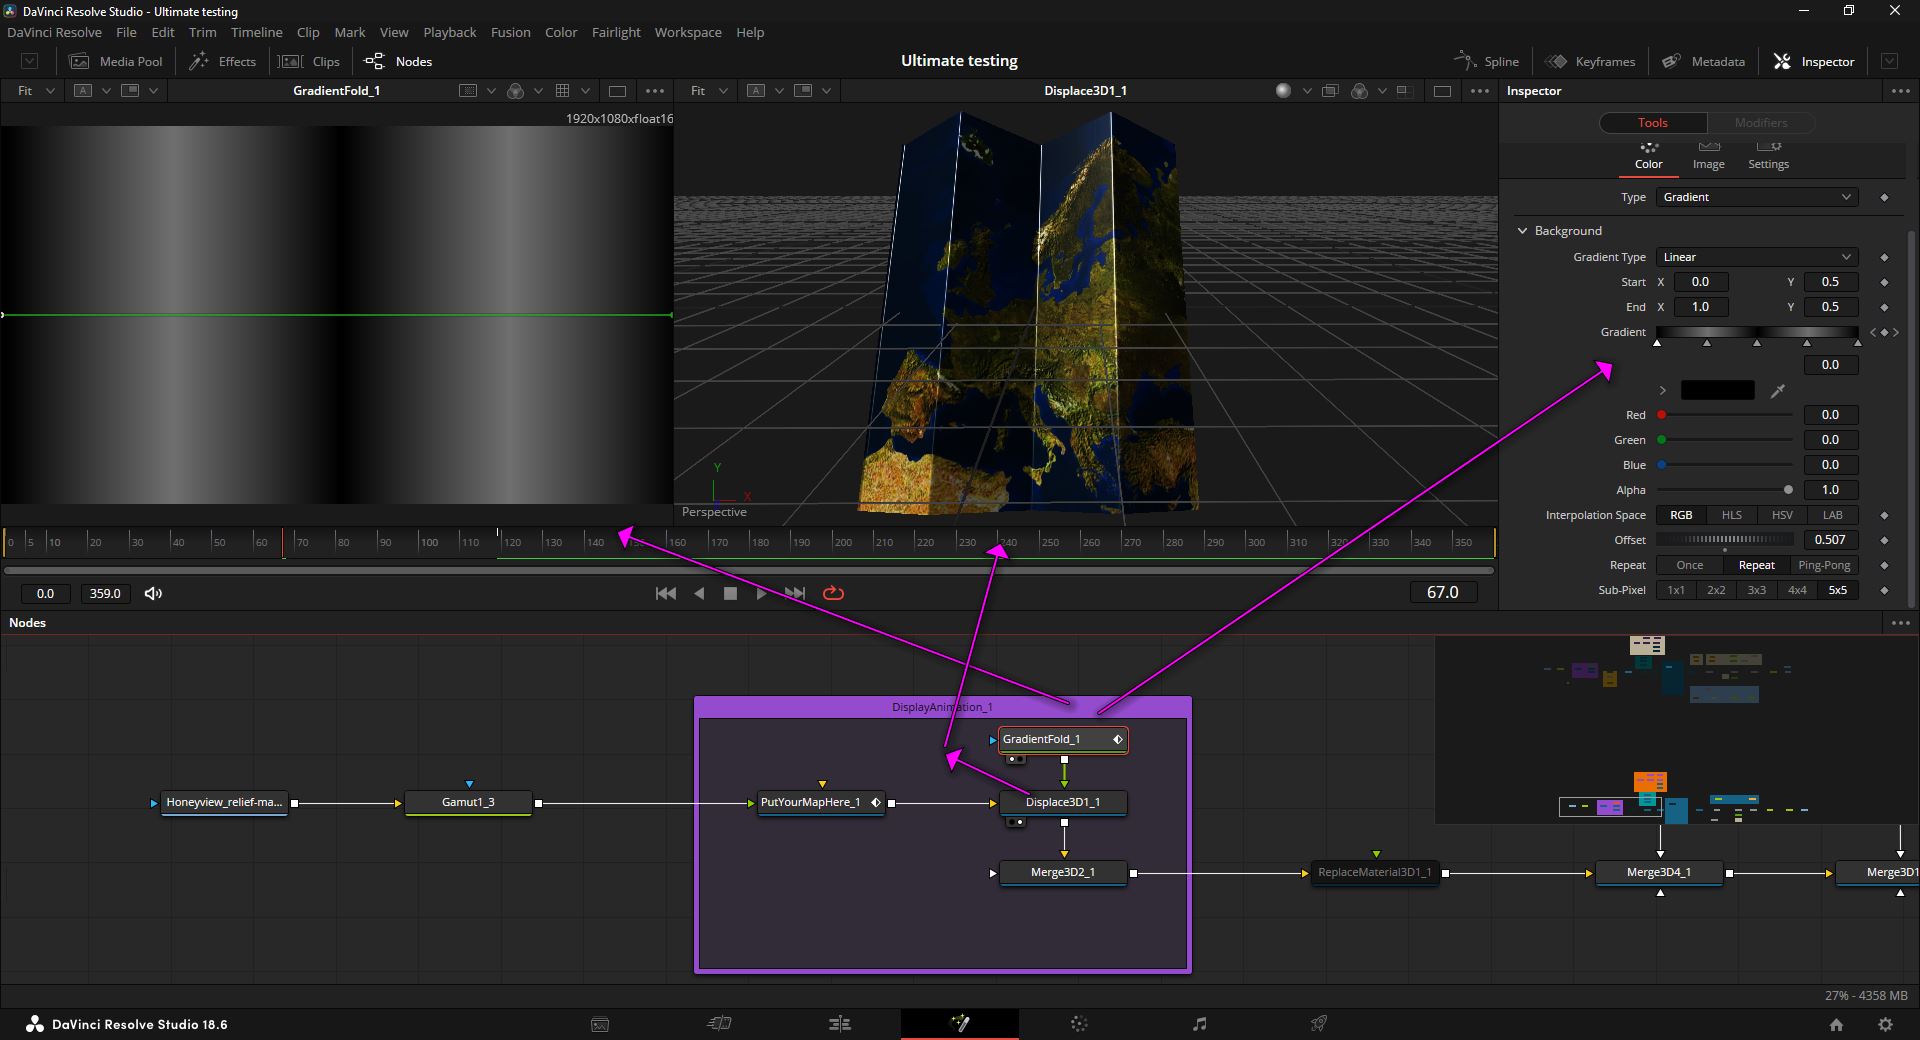Image resolution: width=1920 pixels, height=1040 pixels.
Task: Click the eyedropper color picker icon
Action: [x=1778, y=390]
